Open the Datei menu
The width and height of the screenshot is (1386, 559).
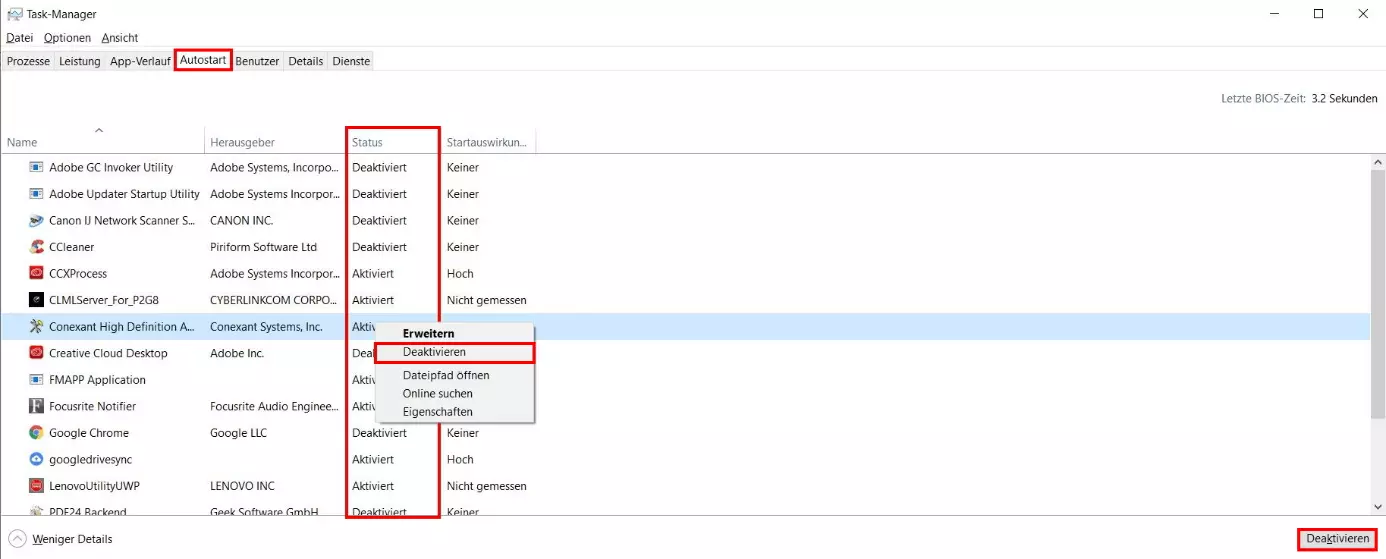pyautogui.click(x=20, y=38)
